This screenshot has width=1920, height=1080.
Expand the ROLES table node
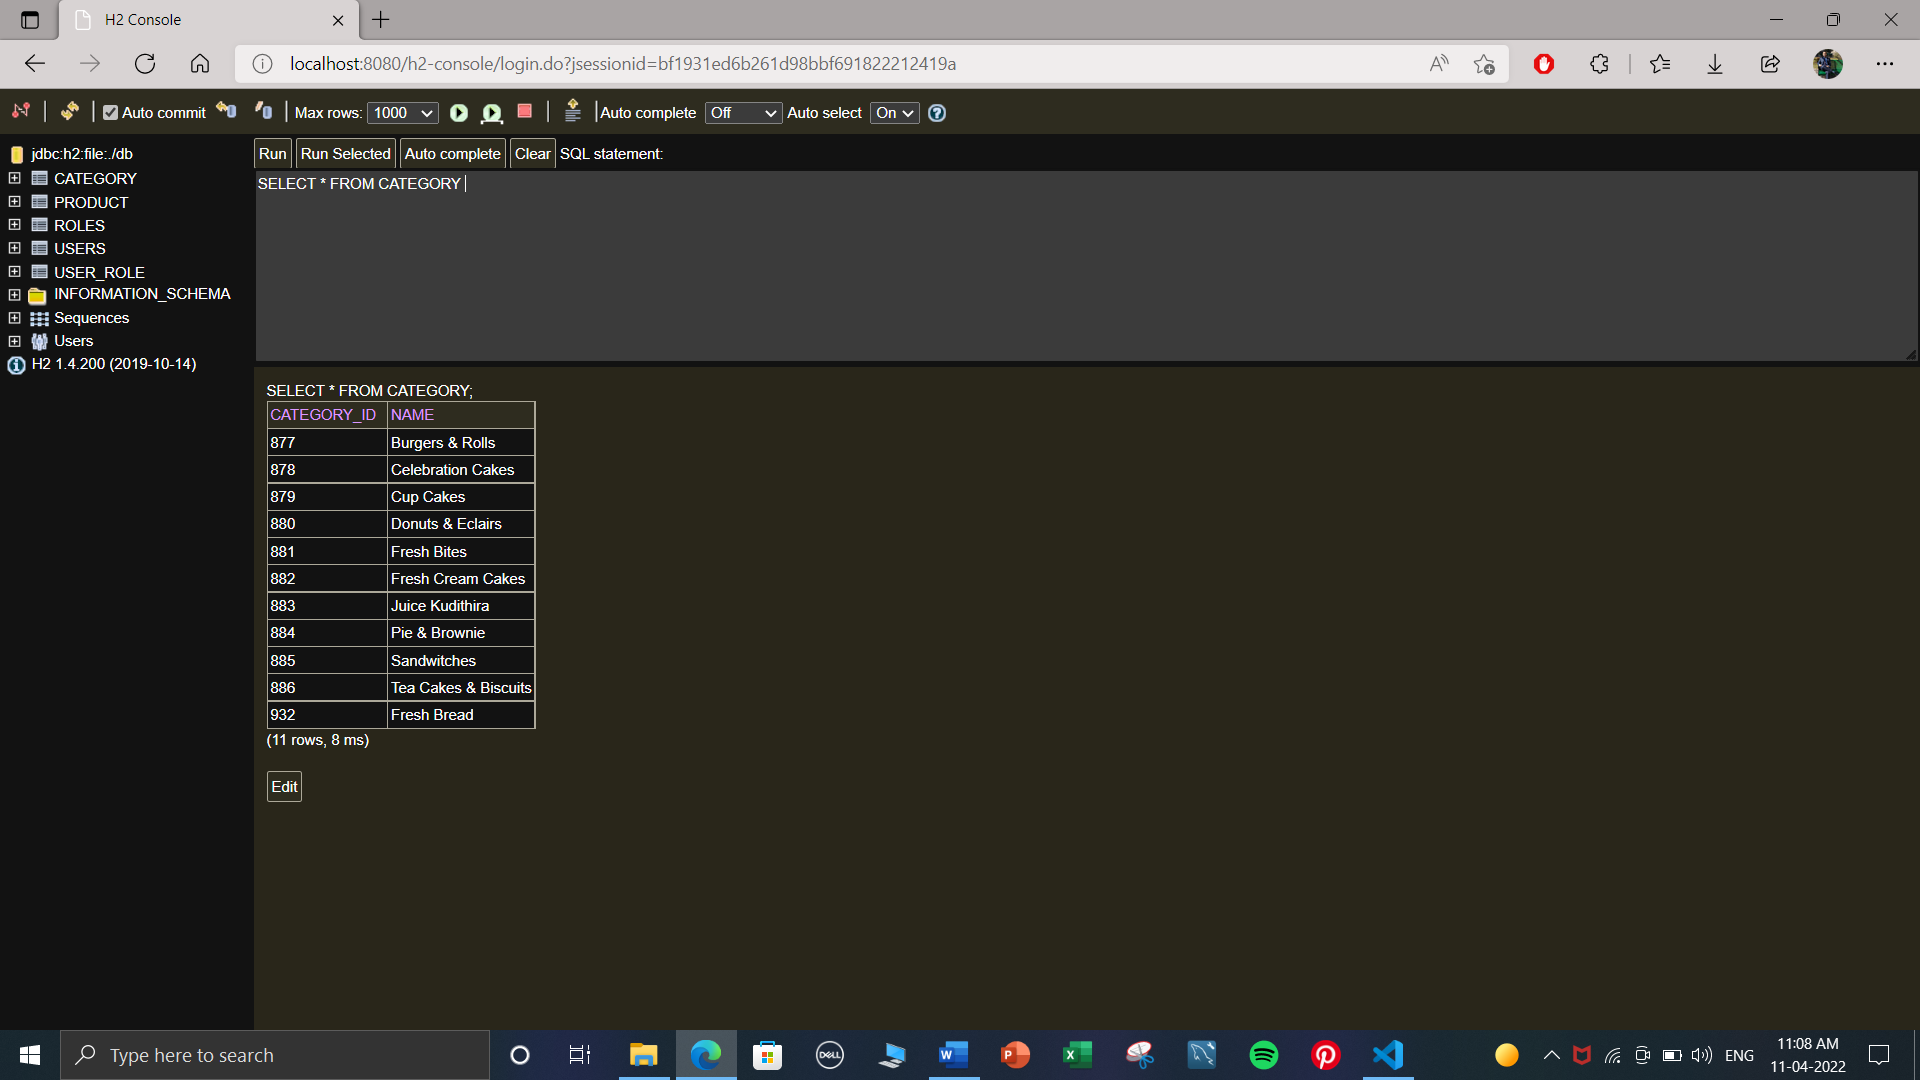[x=14, y=225]
